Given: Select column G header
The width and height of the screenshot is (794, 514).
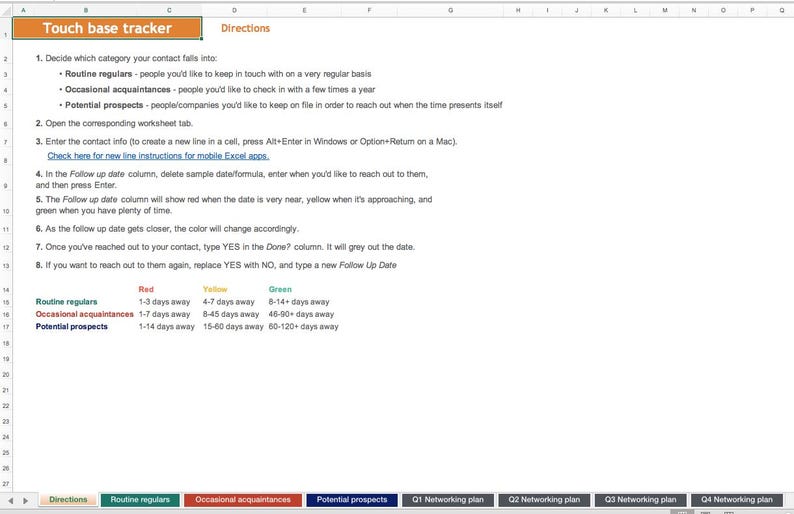Looking at the screenshot, I should pos(450,10).
